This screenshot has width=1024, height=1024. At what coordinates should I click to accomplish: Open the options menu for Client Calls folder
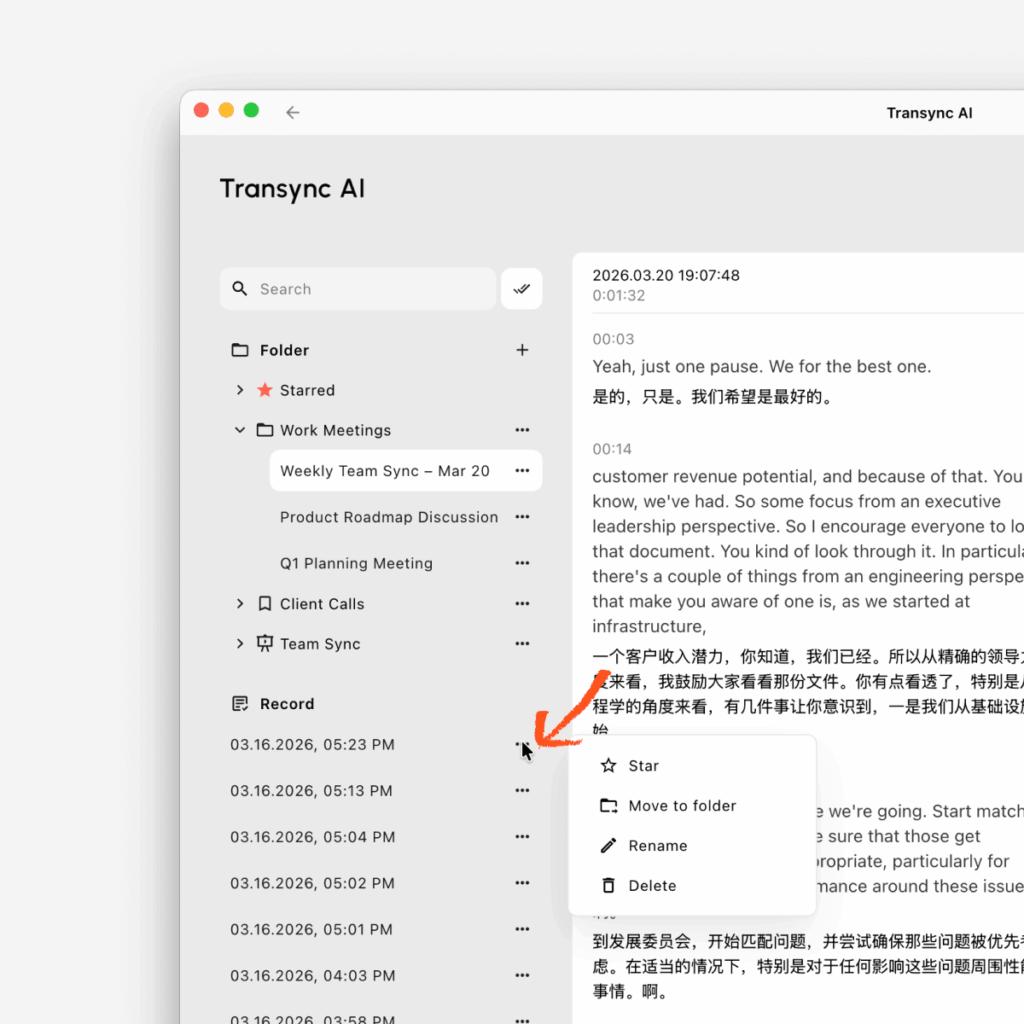click(x=522, y=603)
